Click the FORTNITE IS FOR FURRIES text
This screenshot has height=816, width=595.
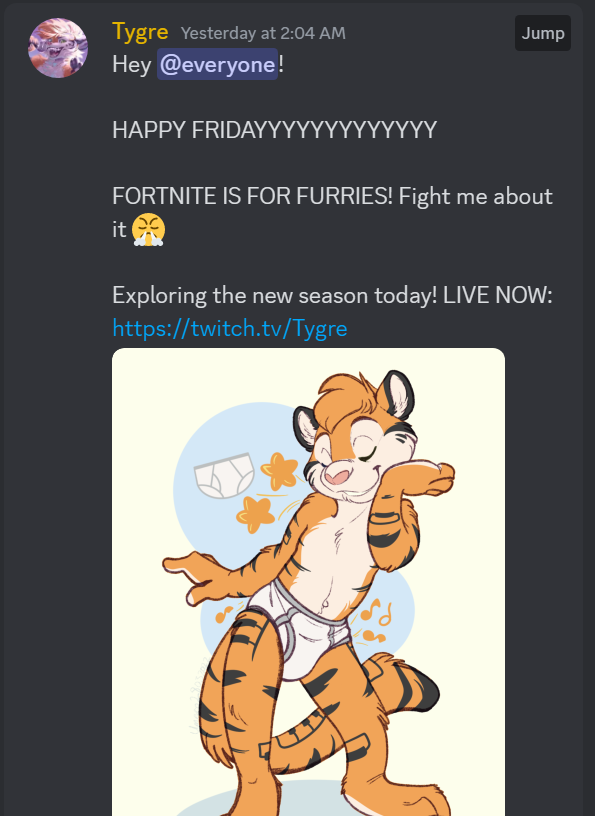coord(252,197)
